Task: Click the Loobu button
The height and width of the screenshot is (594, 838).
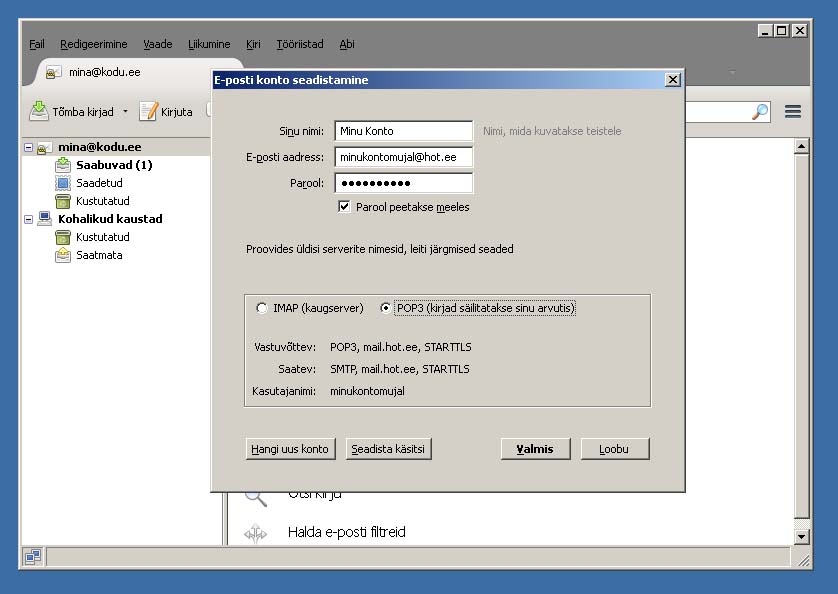Action: click(614, 449)
